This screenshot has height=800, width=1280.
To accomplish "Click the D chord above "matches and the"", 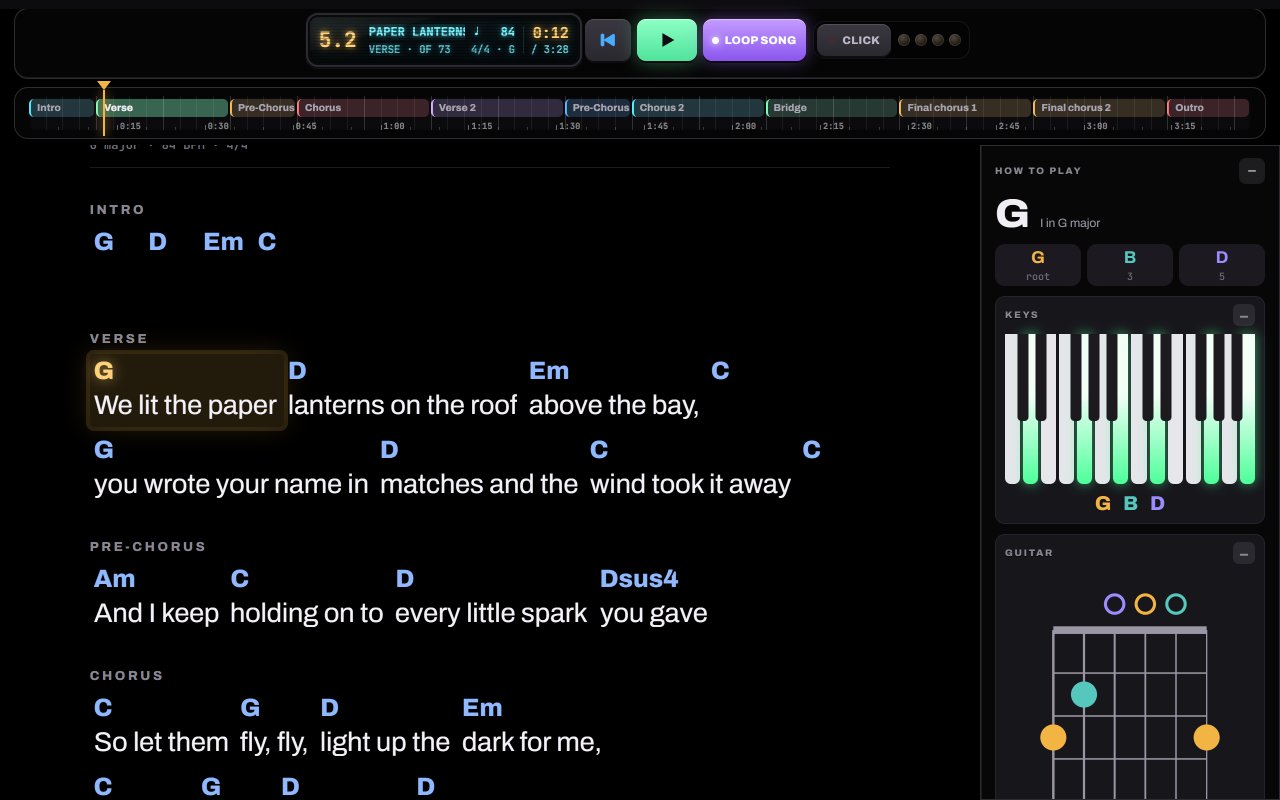I will coord(389,450).
